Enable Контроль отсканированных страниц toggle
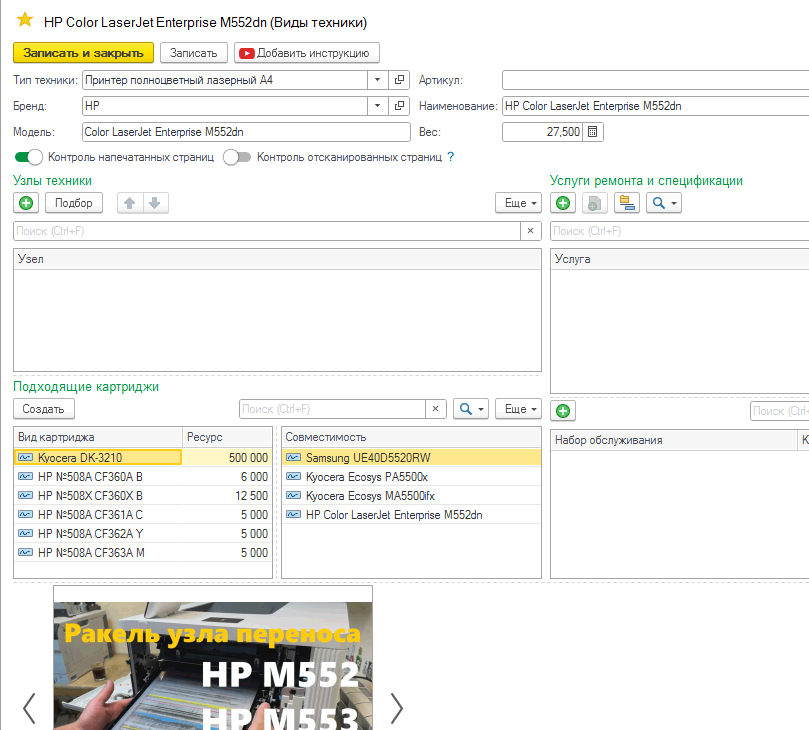Image resolution: width=809 pixels, height=730 pixels. [237, 157]
